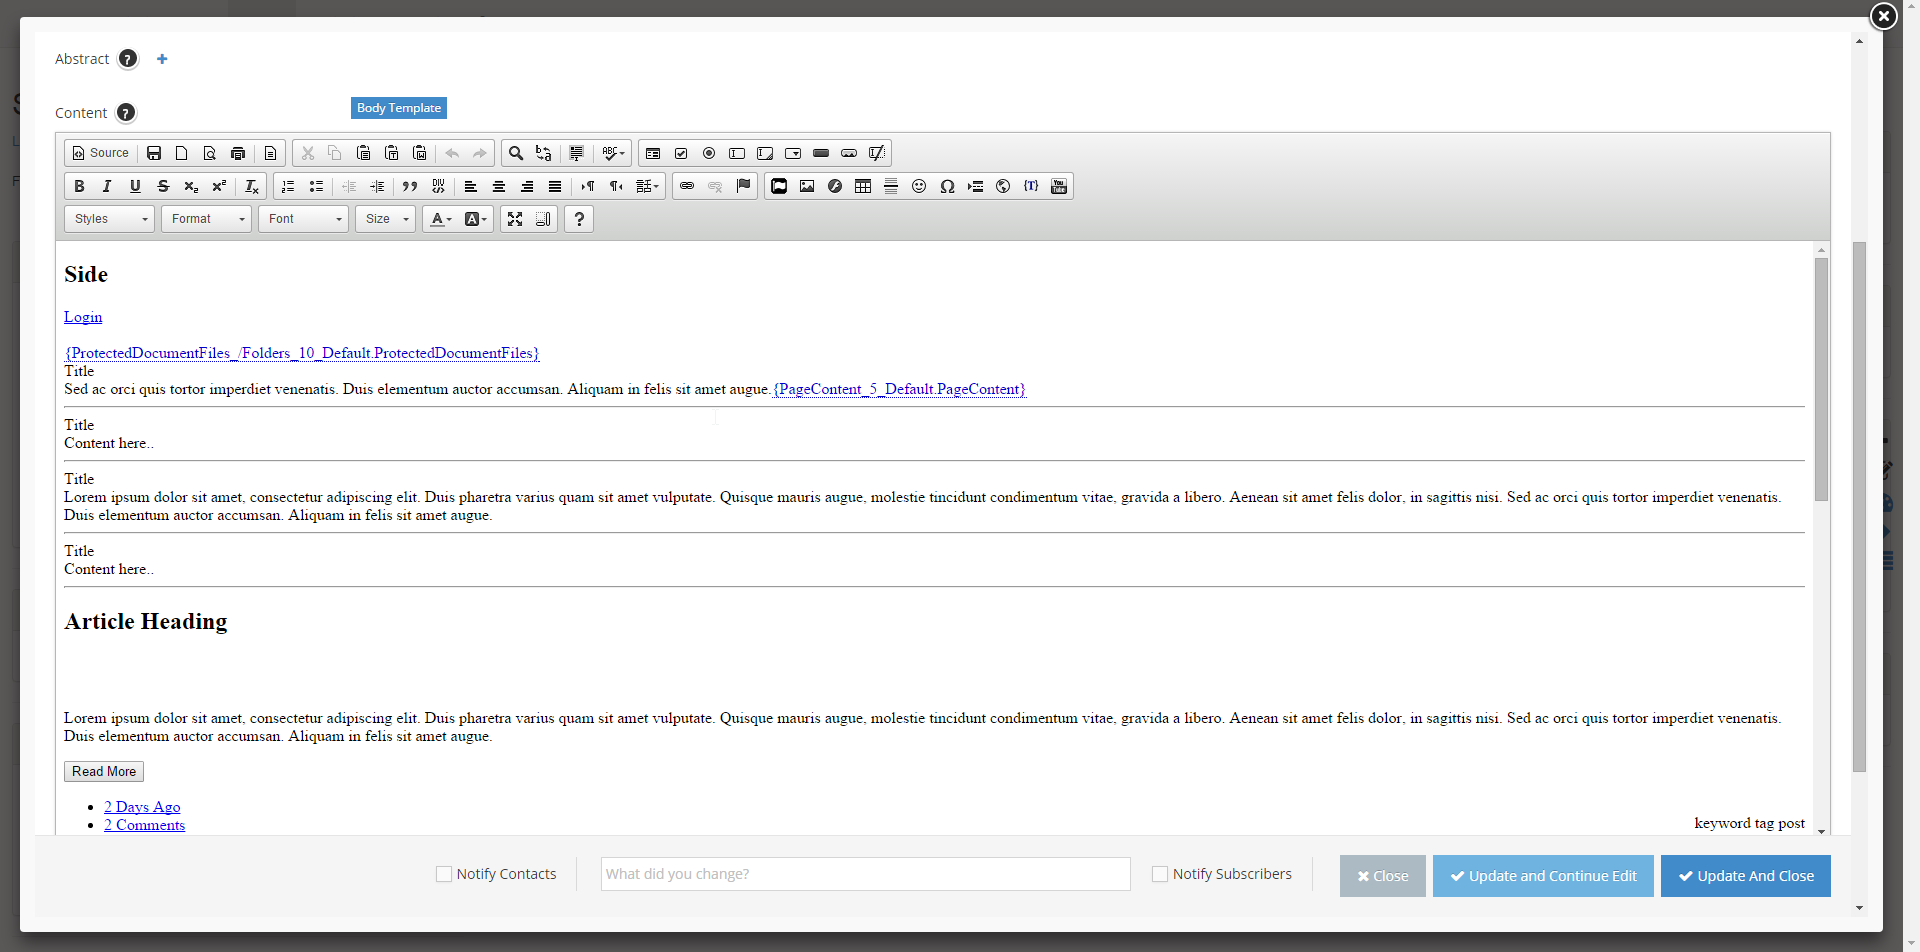Screen dimensions: 1920x952
Task: Follow the Login link in the content
Action: pos(82,317)
